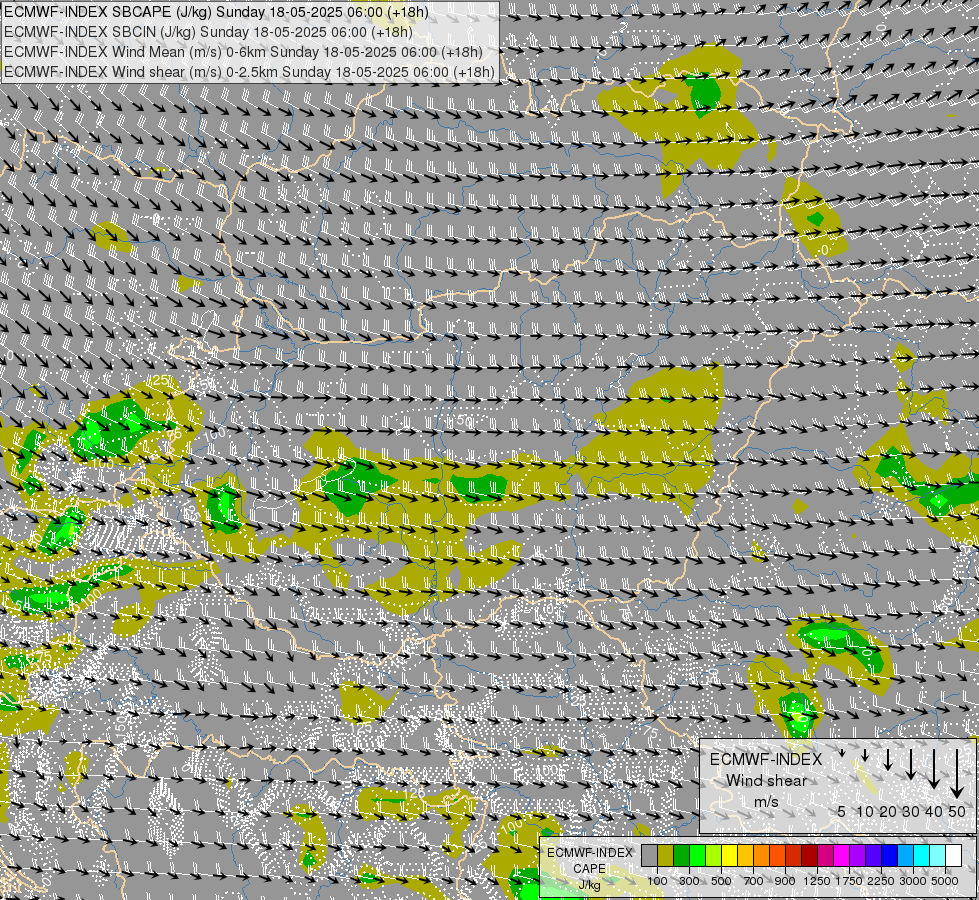Click the 5 m/s arrow in the Wind shear legend

click(842, 753)
